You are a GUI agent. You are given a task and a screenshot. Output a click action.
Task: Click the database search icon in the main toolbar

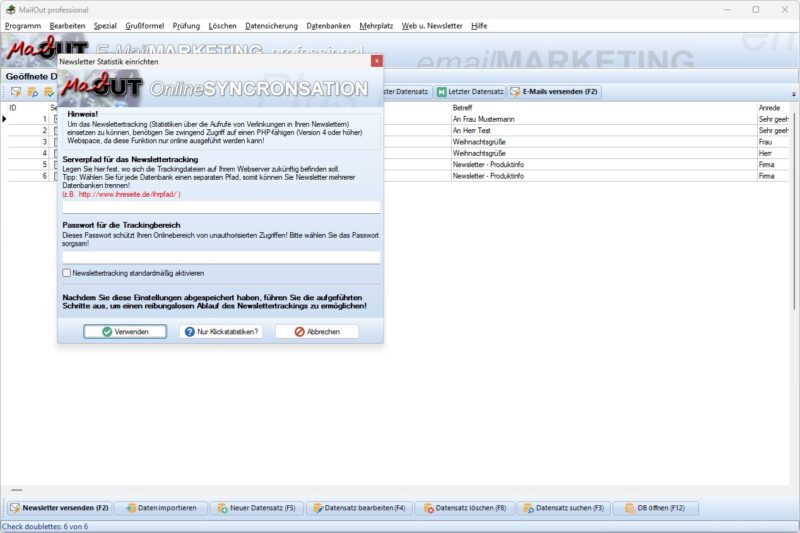point(33,92)
